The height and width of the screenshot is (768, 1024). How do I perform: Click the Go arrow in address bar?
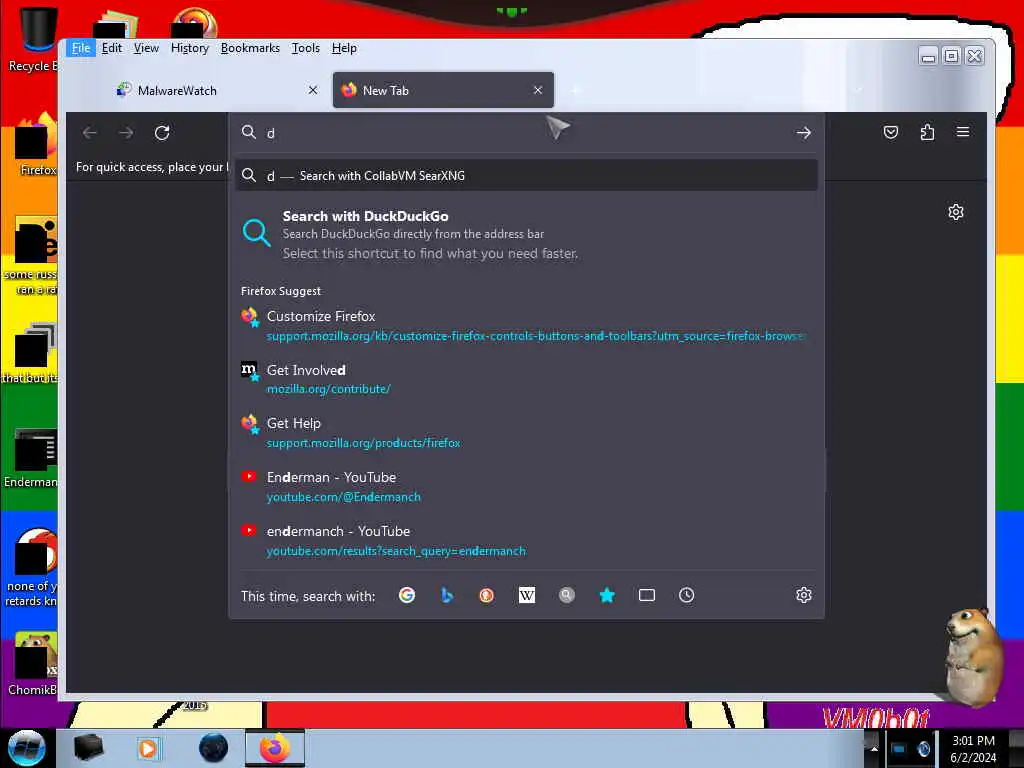(803, 133)
